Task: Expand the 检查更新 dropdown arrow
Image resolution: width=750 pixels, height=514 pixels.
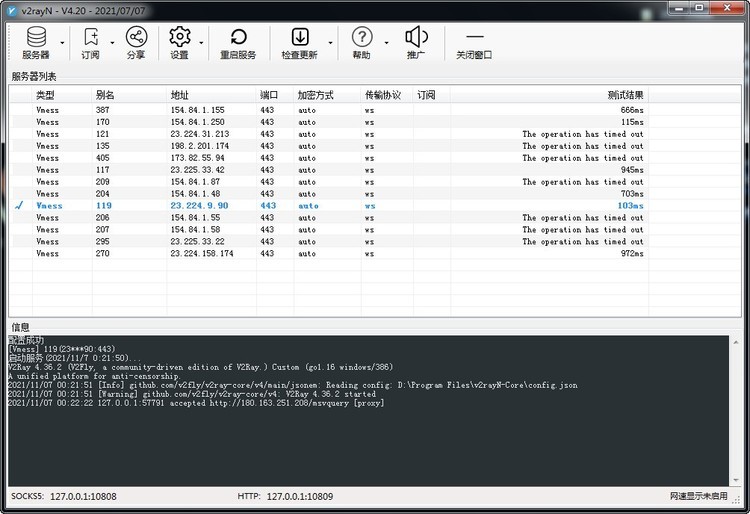Action: [331, 43]
